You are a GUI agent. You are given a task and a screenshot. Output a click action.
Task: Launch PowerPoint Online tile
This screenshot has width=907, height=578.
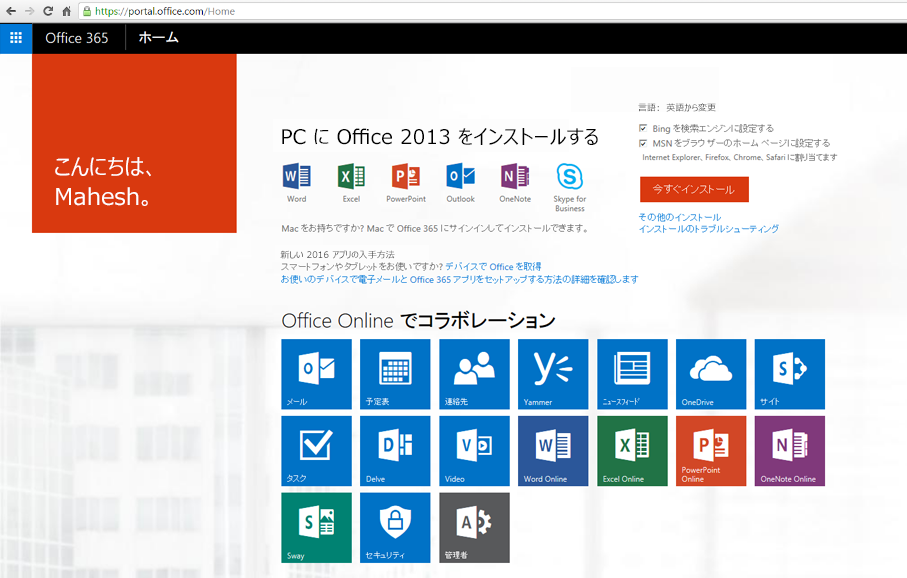[711, 451]
